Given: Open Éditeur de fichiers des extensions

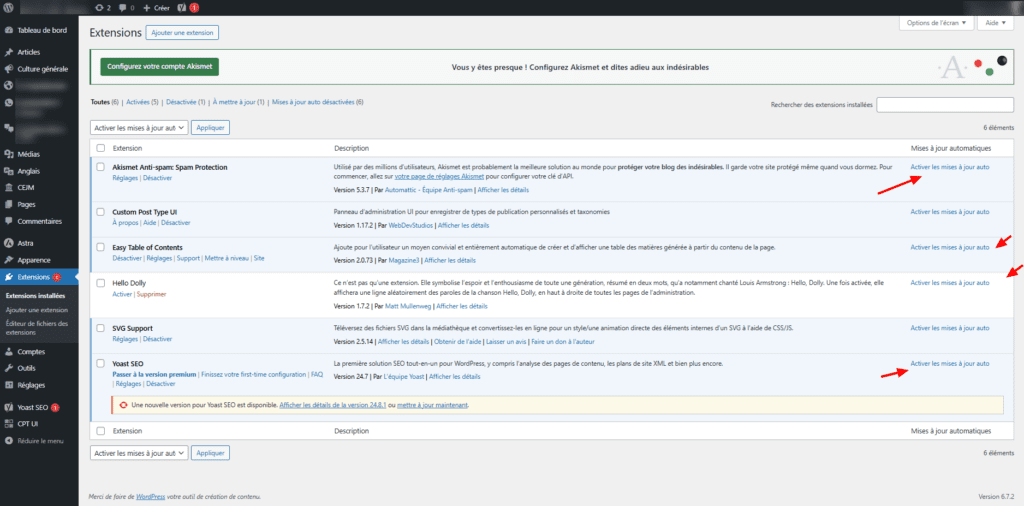Looking at the screenshot, I should 37,328.
